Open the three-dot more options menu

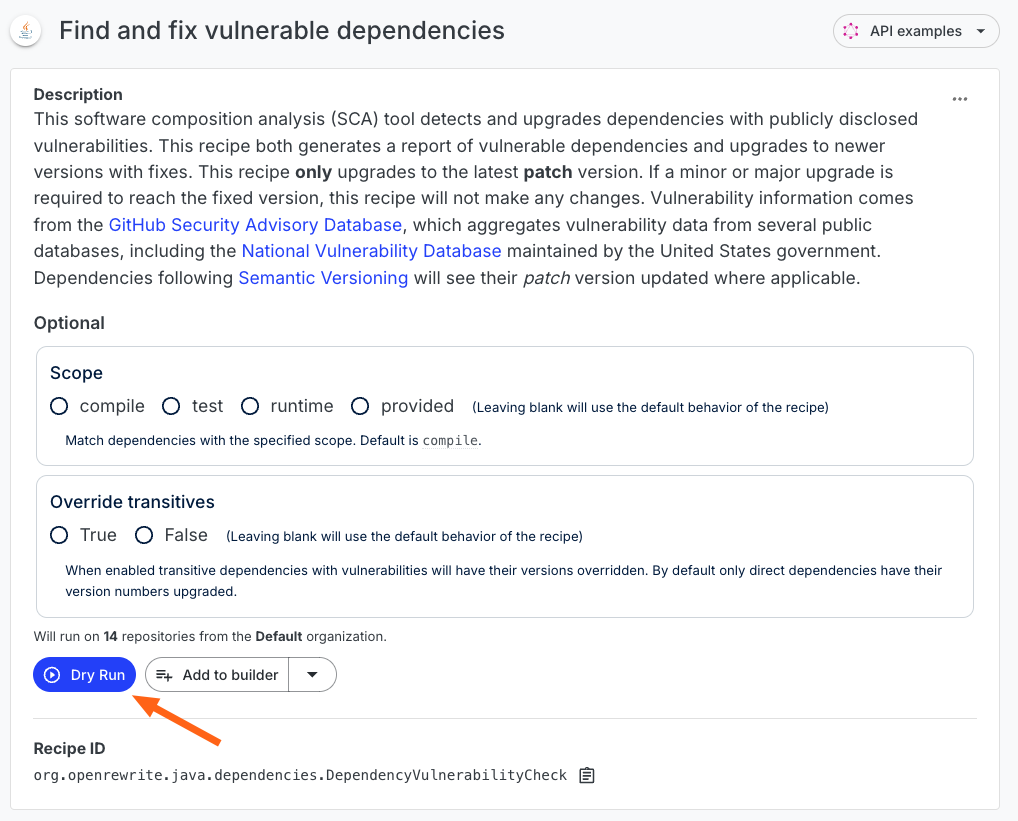tap(960, 99)
